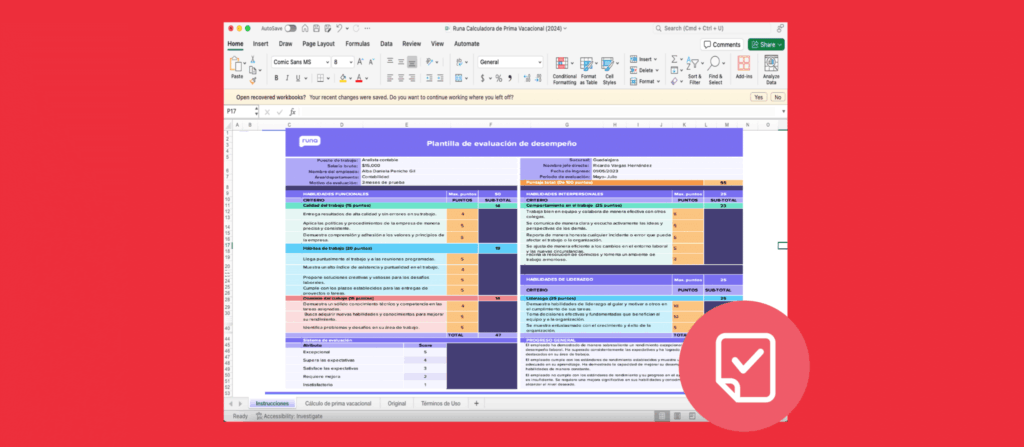
Task: Open Conditional Formatting
Action: click(x=564, y=68)
